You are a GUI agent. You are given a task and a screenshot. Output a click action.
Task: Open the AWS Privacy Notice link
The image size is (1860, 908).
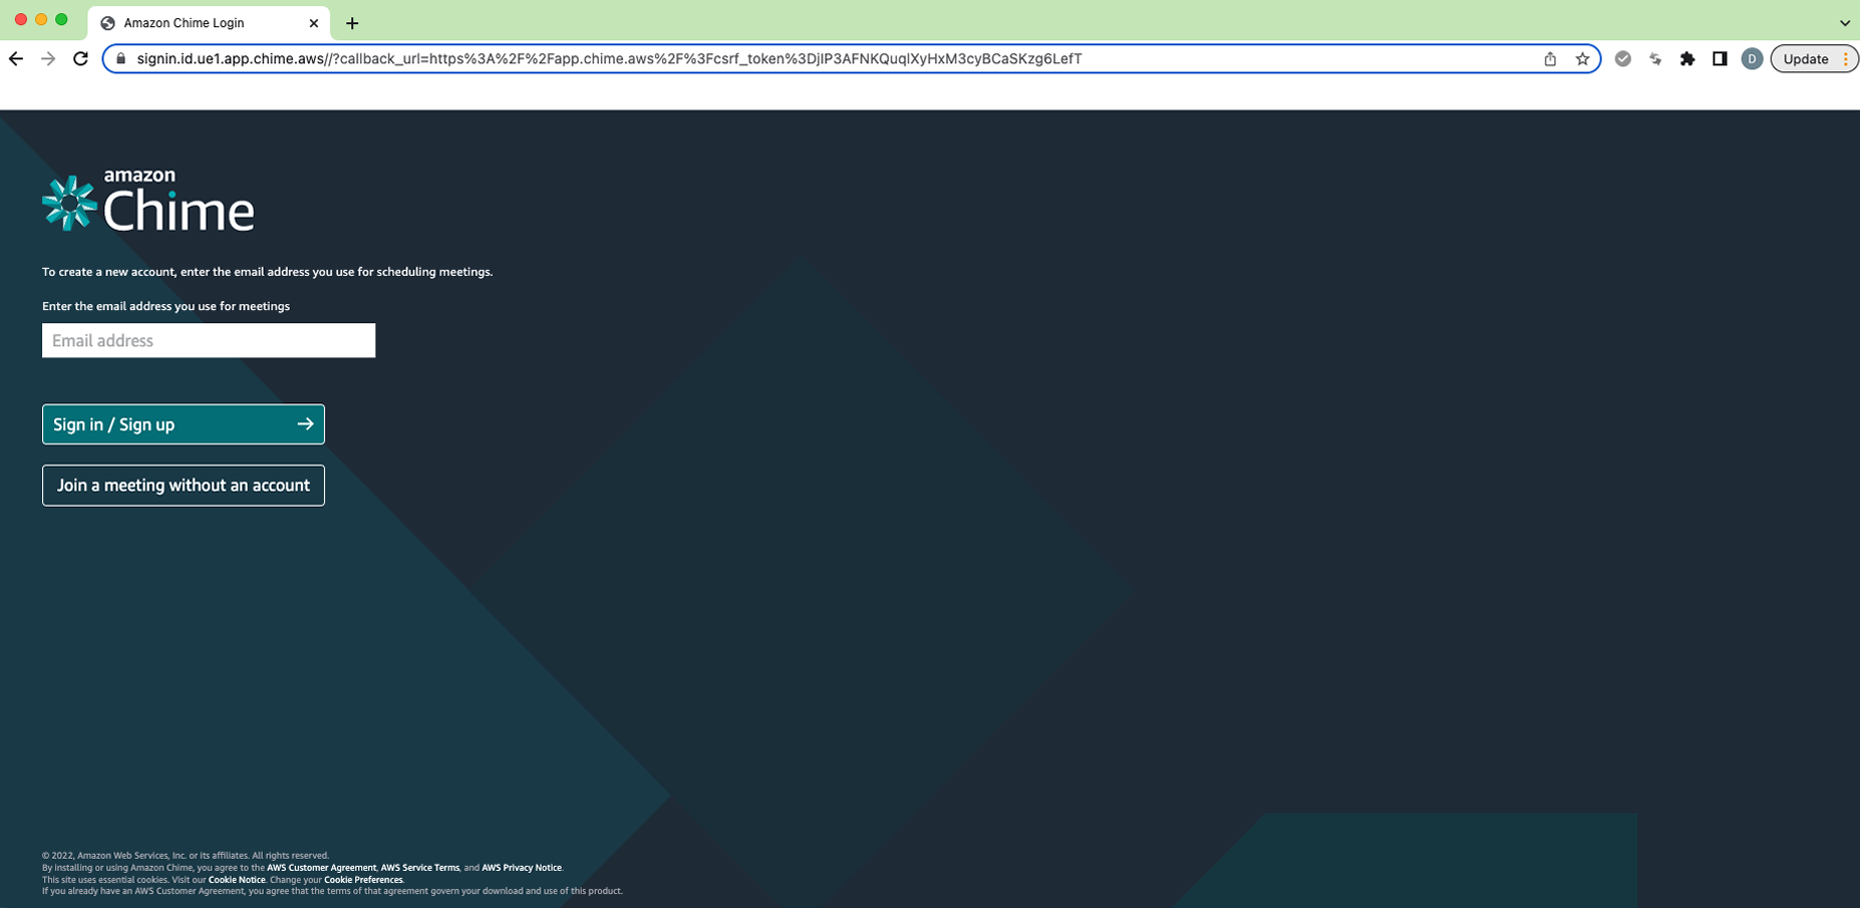[x=521, y=867]
